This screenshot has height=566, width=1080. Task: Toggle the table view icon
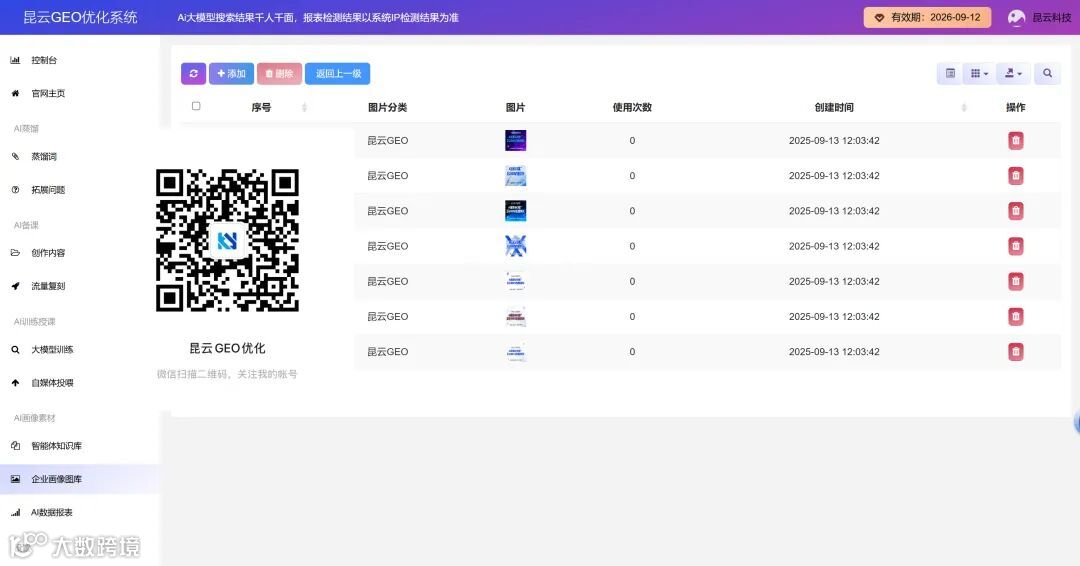pos(950,74)
